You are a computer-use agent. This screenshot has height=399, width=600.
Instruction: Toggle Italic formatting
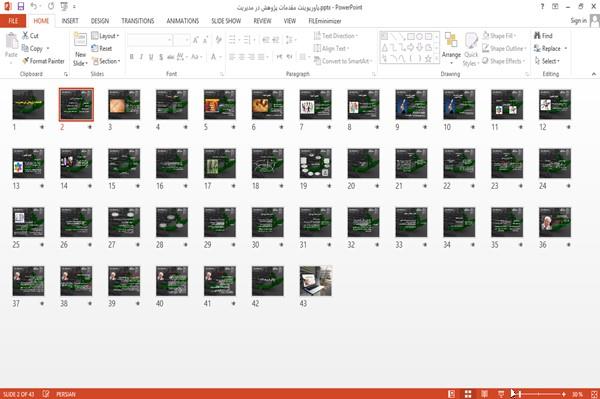tap(141, 57)
